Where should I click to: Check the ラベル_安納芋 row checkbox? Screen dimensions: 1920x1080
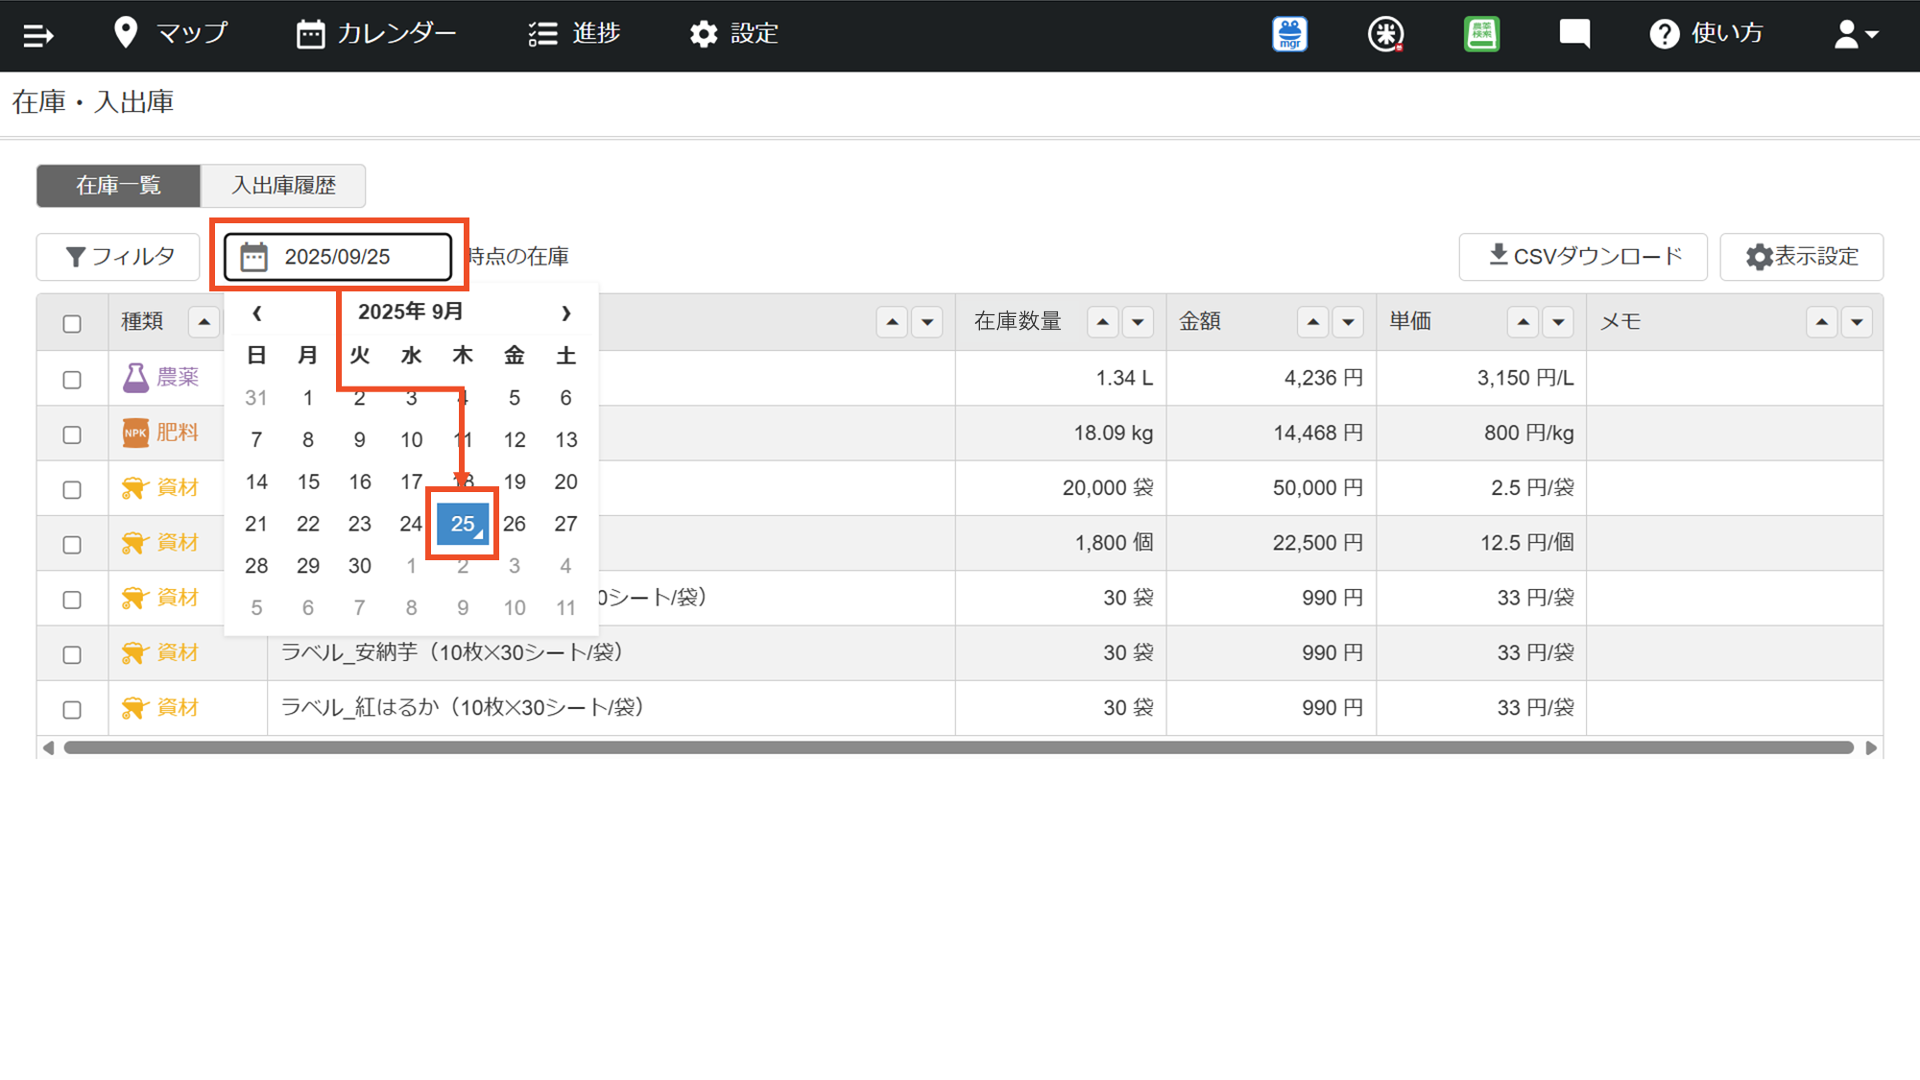tap(72, 655)
